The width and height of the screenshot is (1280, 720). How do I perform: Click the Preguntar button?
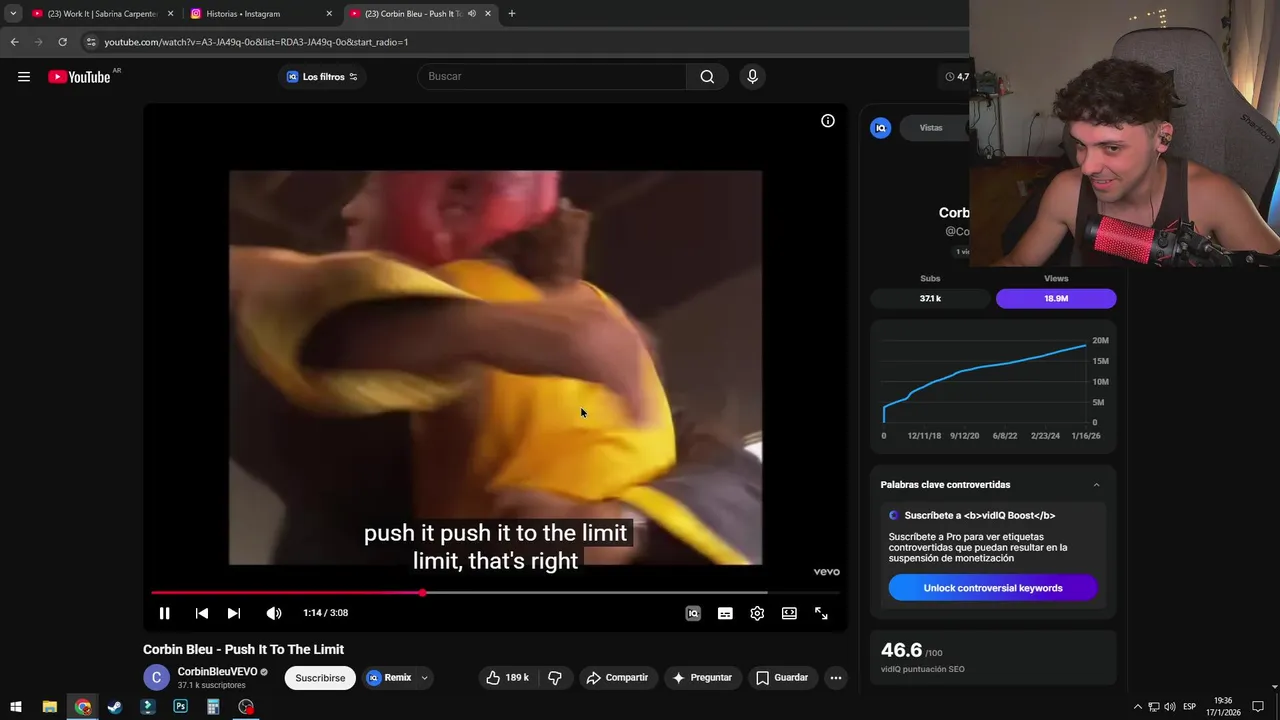702,678
